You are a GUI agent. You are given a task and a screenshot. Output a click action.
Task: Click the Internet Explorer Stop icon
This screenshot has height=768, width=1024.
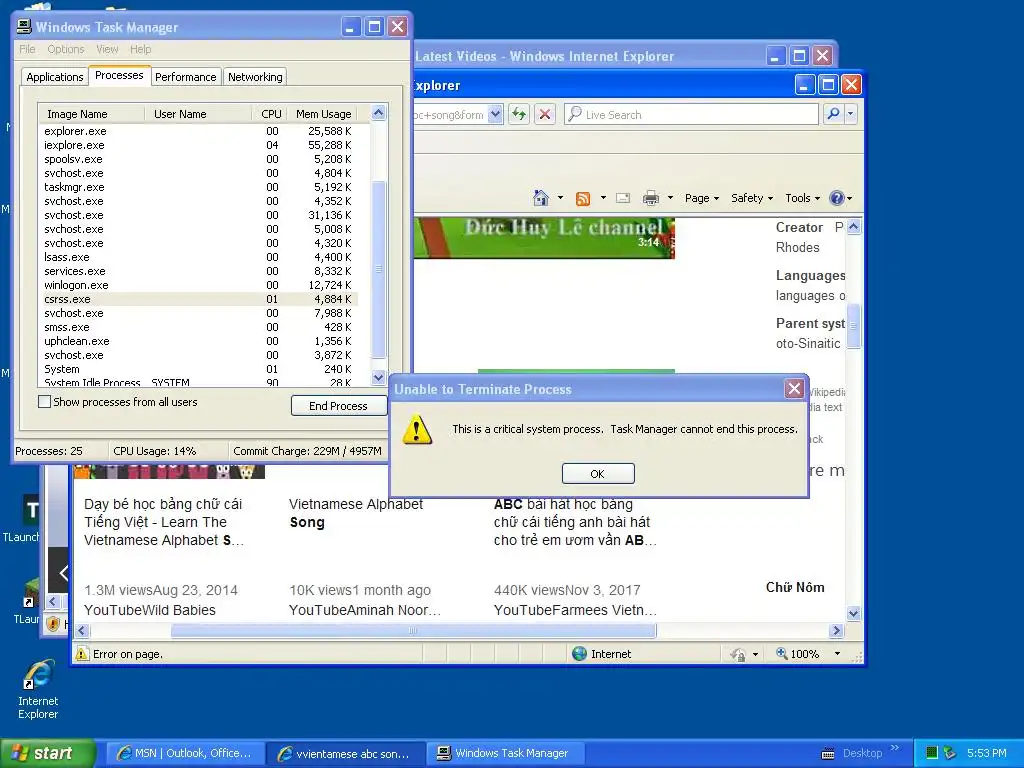pyautogui.click(x=545, y=114)
